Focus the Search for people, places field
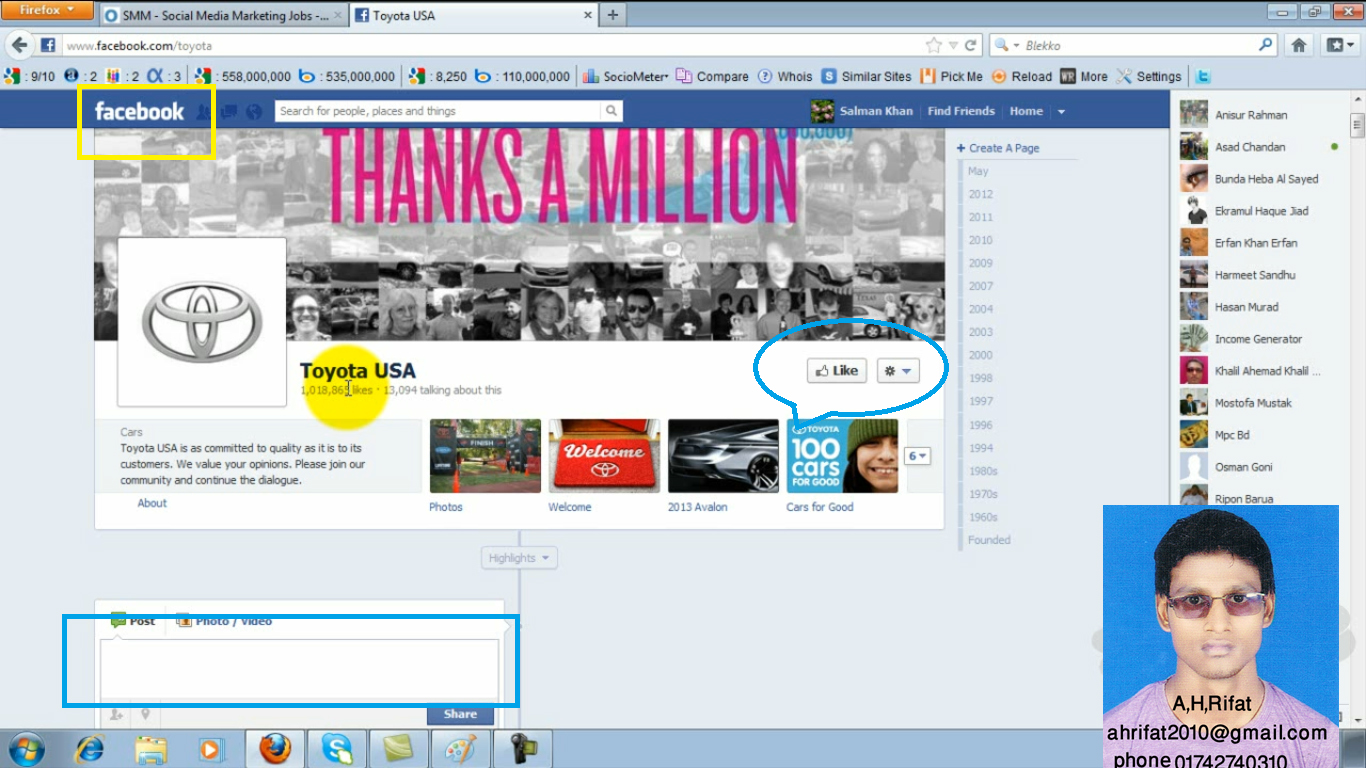Image resolution: width=1366 pixels, height=768 pixels. 438,111
